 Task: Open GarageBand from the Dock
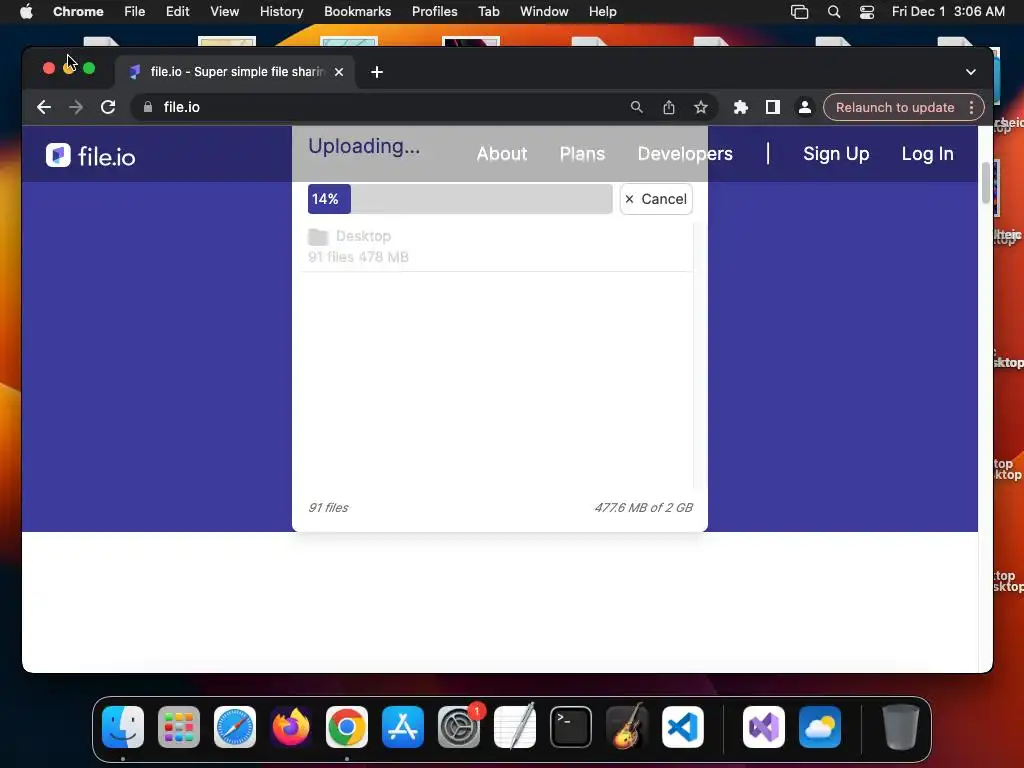pyautogui.click(x=627, y=727)
